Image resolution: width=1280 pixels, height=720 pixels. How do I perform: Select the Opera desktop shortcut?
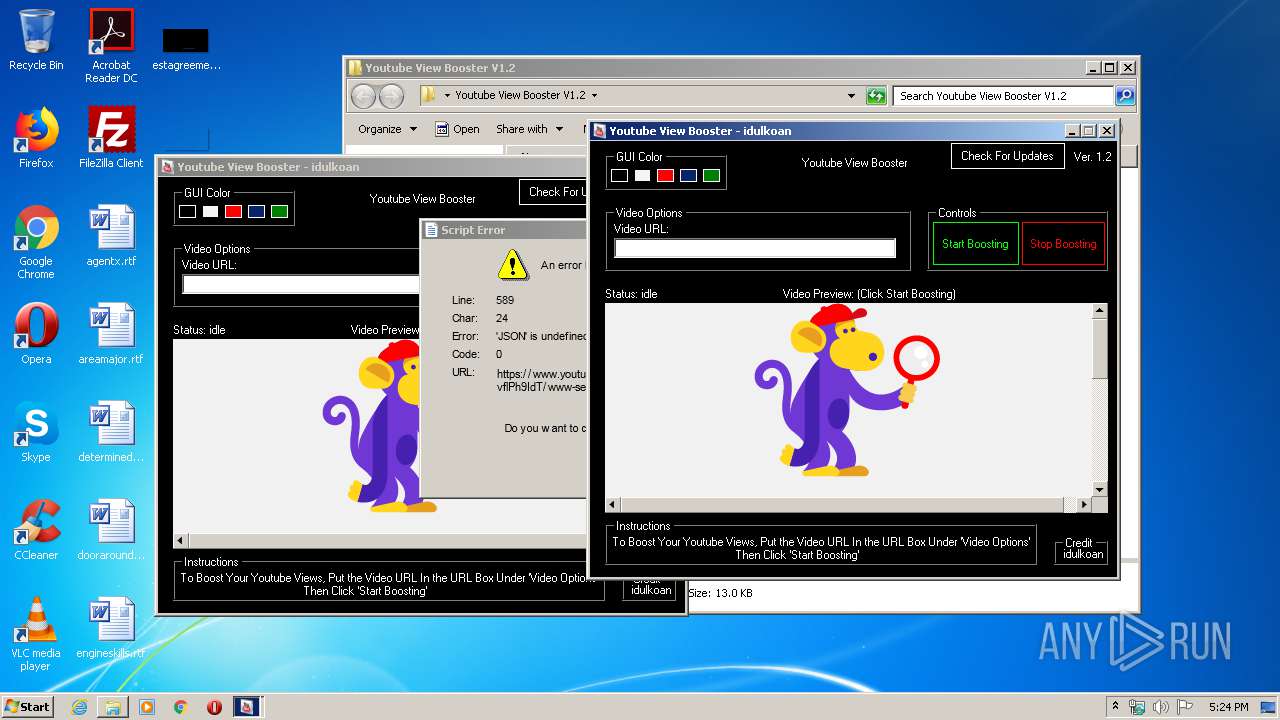tap(36, 334)
